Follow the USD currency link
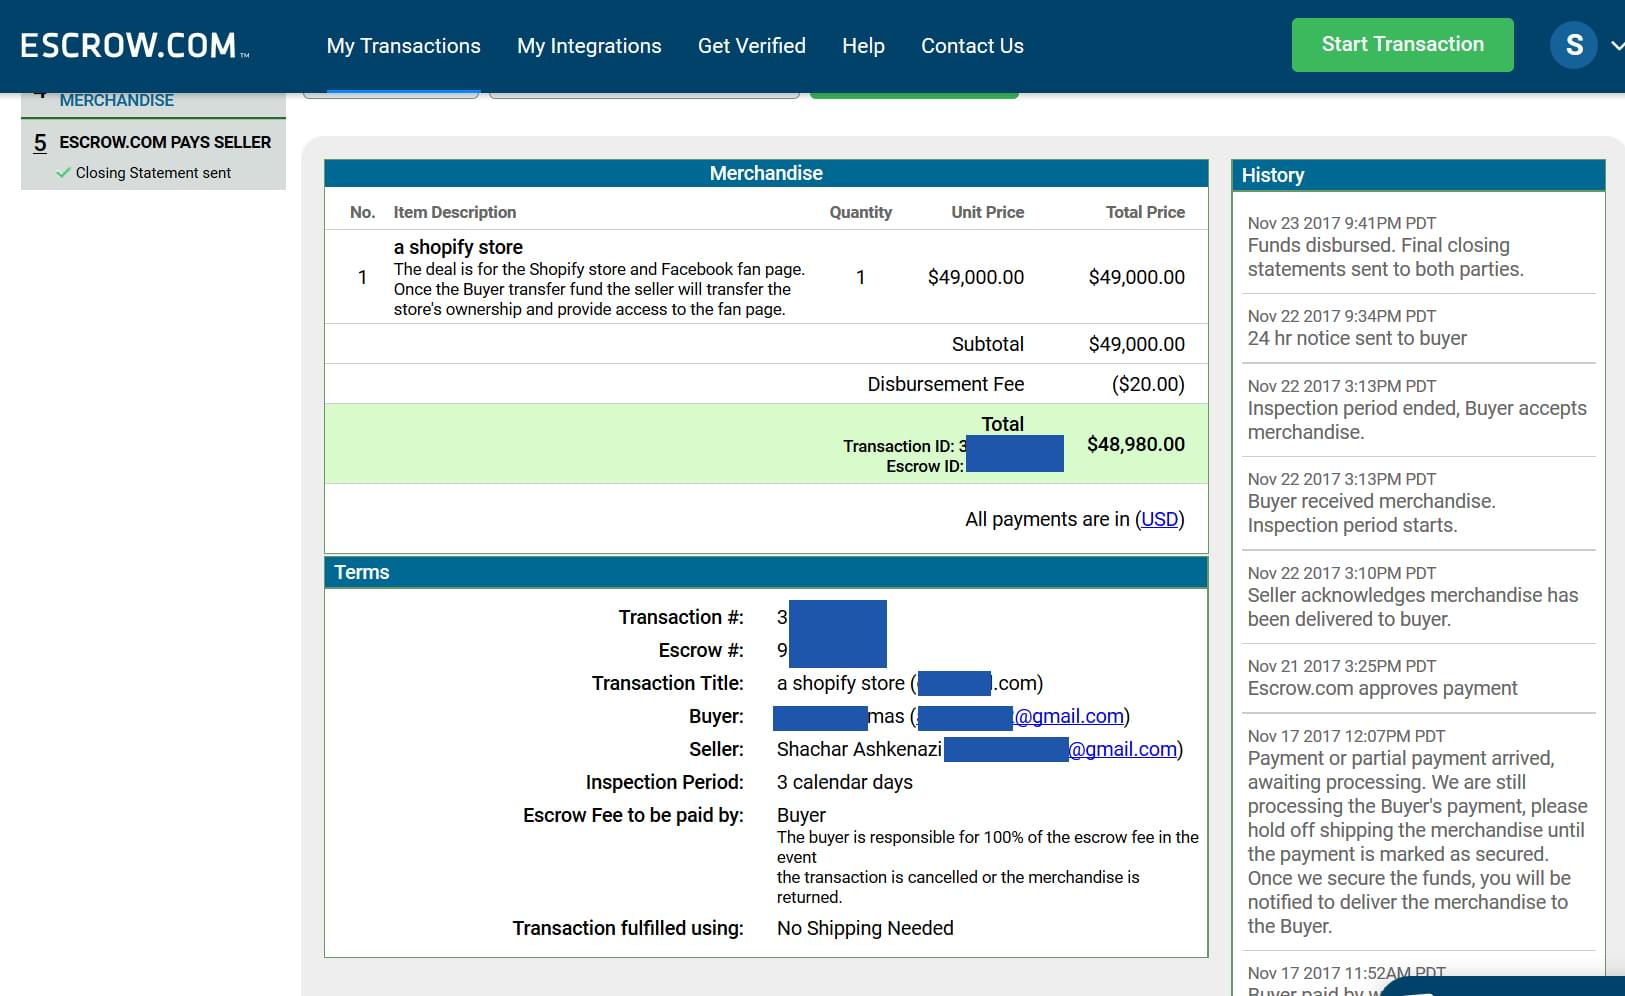The height and width of the screenshot is (996, 1625). point(1160,519)
